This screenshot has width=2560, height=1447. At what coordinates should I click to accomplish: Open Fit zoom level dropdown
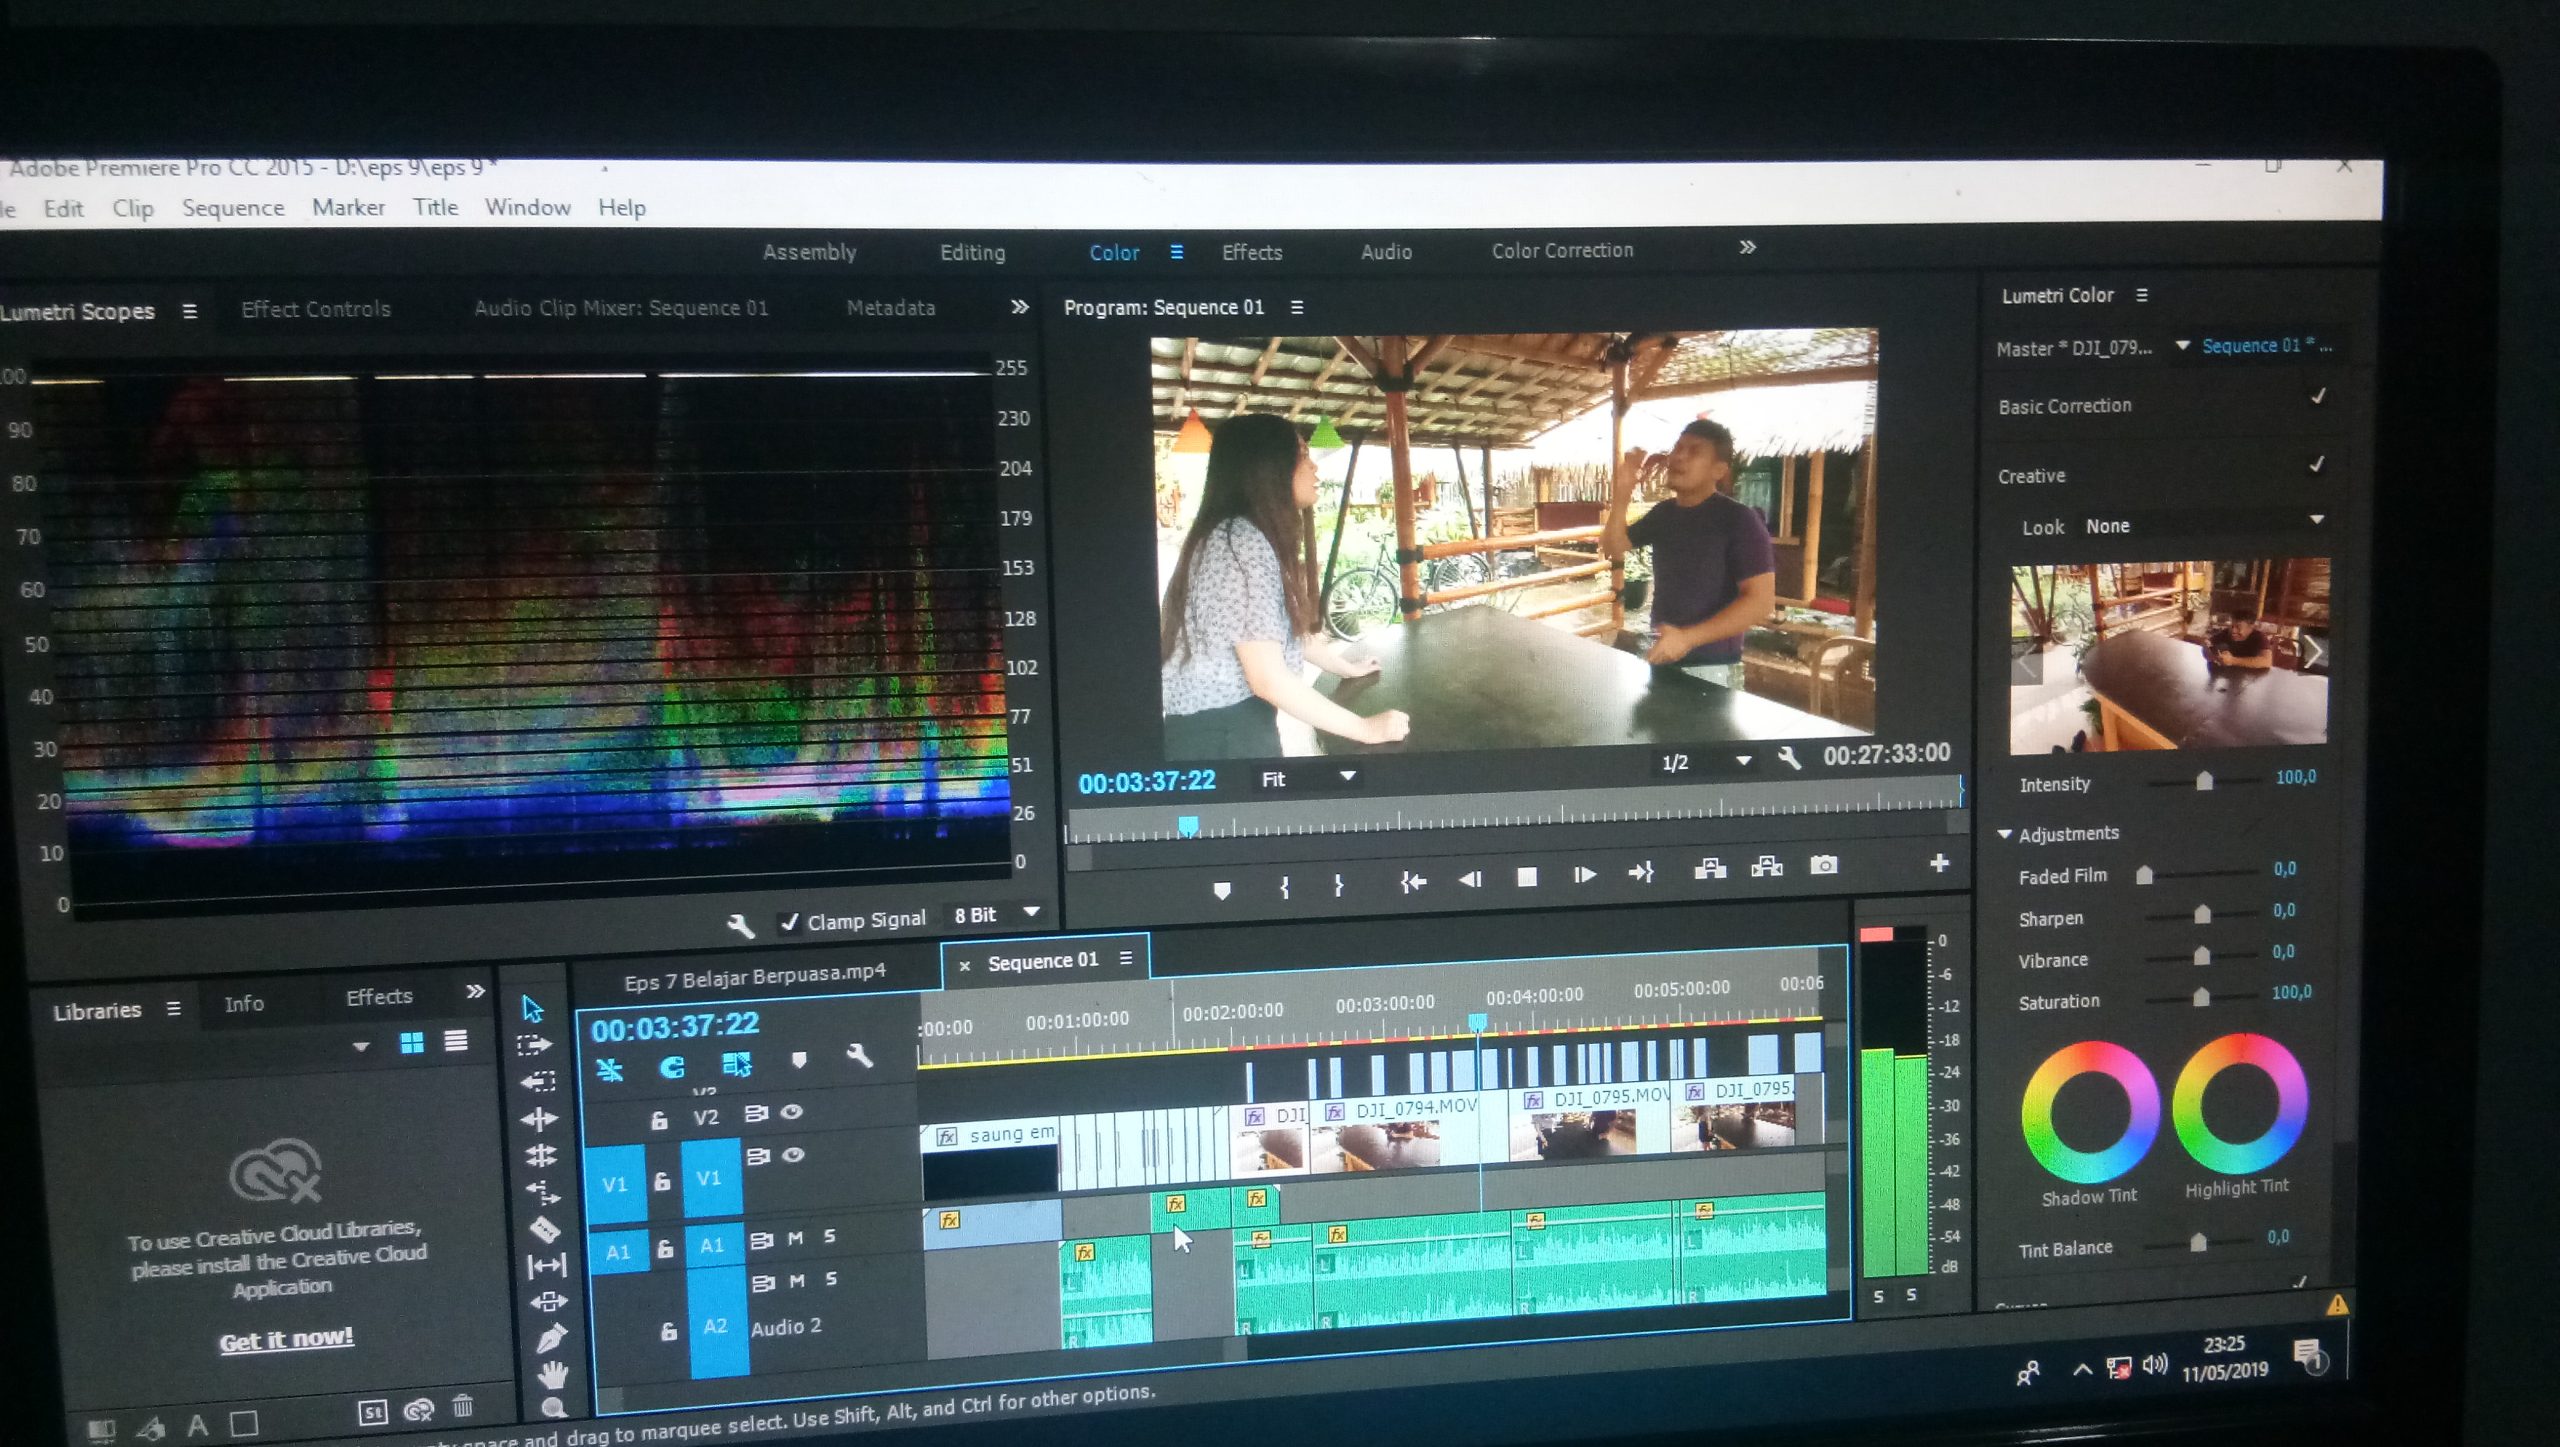[1309, 778]
